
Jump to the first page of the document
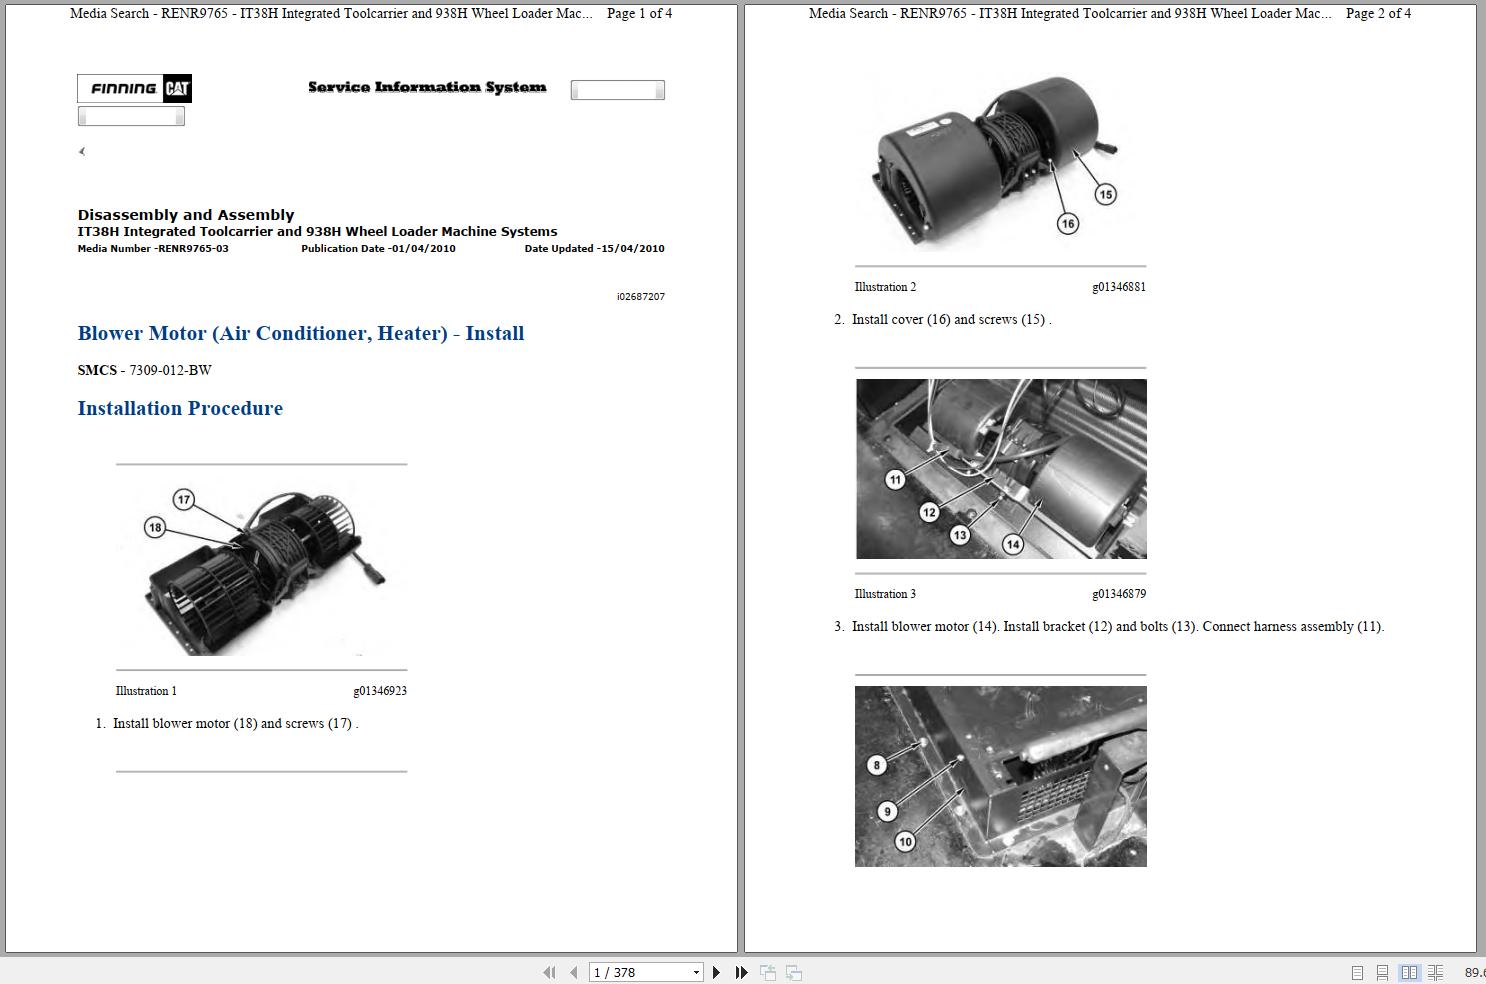coord(550,971)
